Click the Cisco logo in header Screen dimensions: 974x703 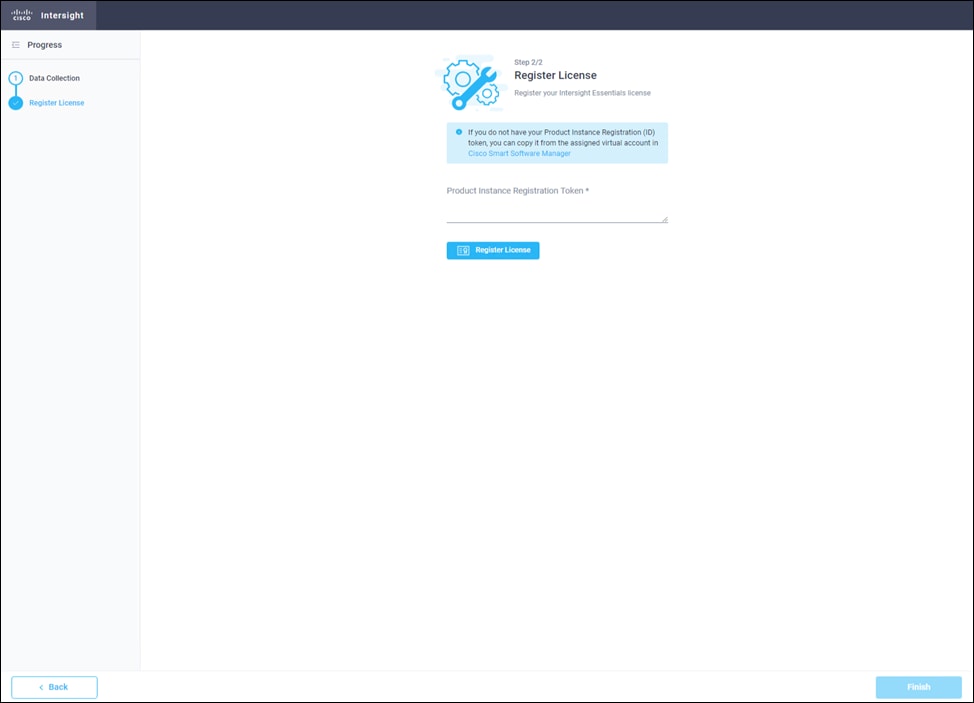click(x=22, y=15)
